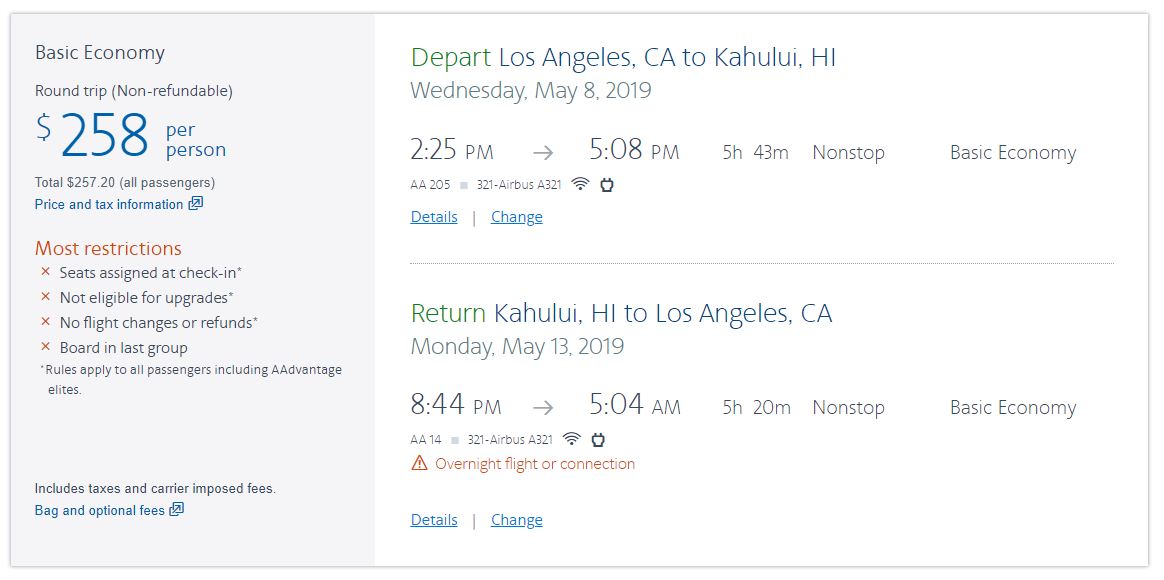Open Details for the departing Los Angeles flight

(434, 217)
